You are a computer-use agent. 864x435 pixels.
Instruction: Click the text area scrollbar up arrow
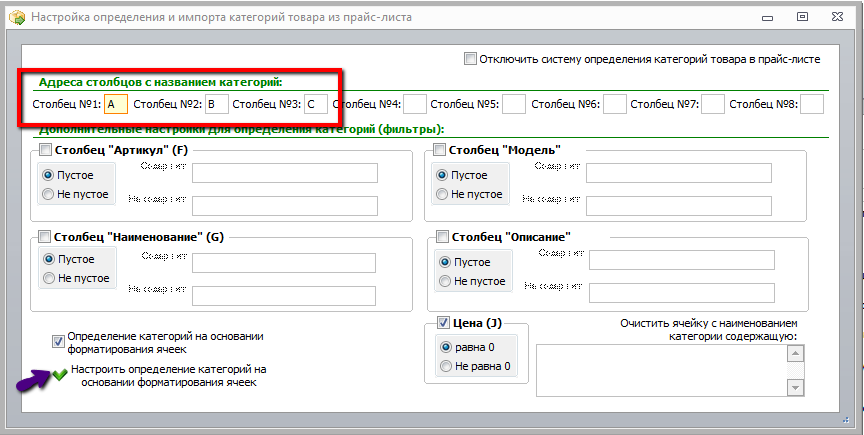coord(796,353)
